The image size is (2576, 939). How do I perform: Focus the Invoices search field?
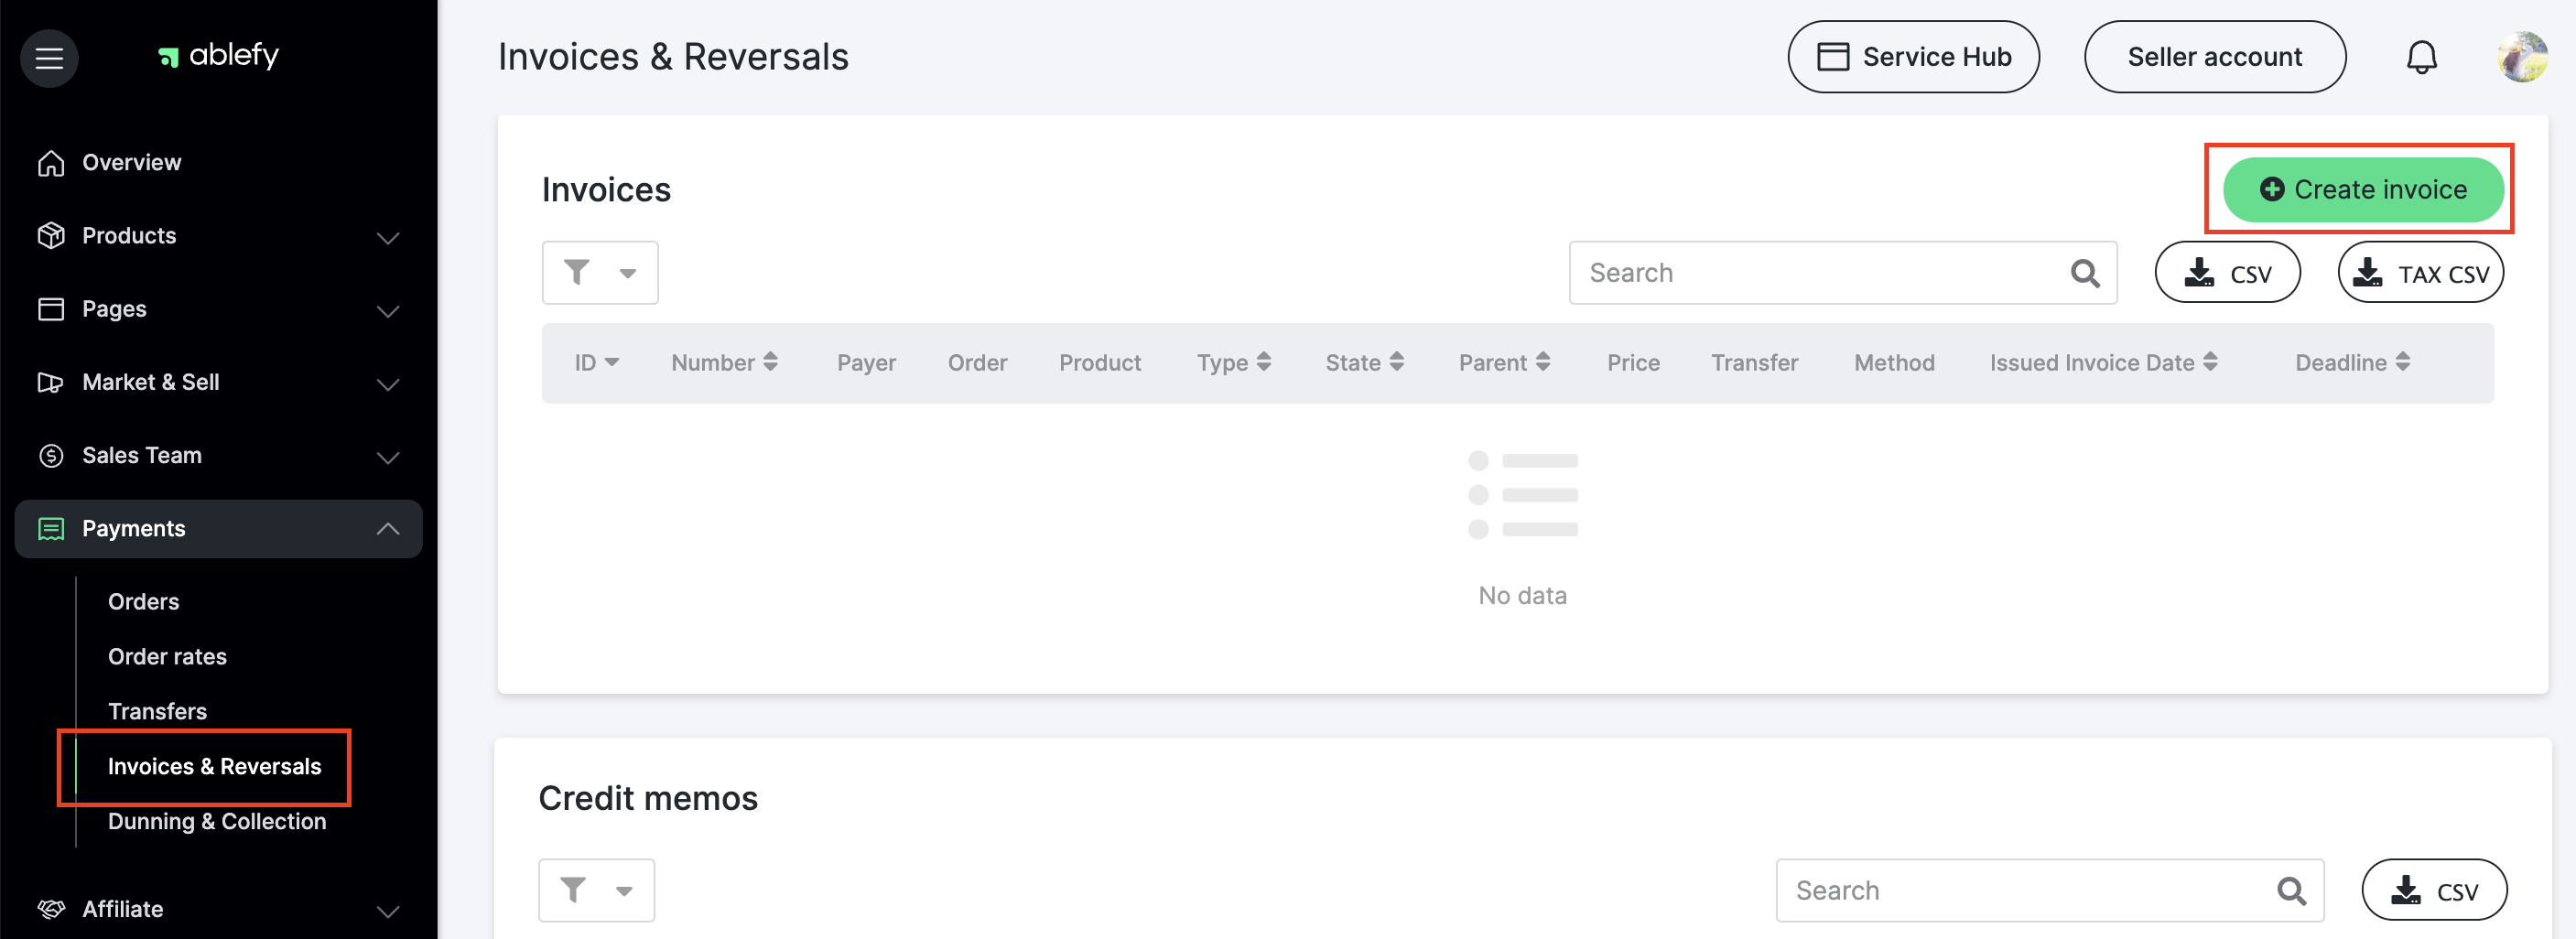pyautogui.click(x=1843, y=273)
